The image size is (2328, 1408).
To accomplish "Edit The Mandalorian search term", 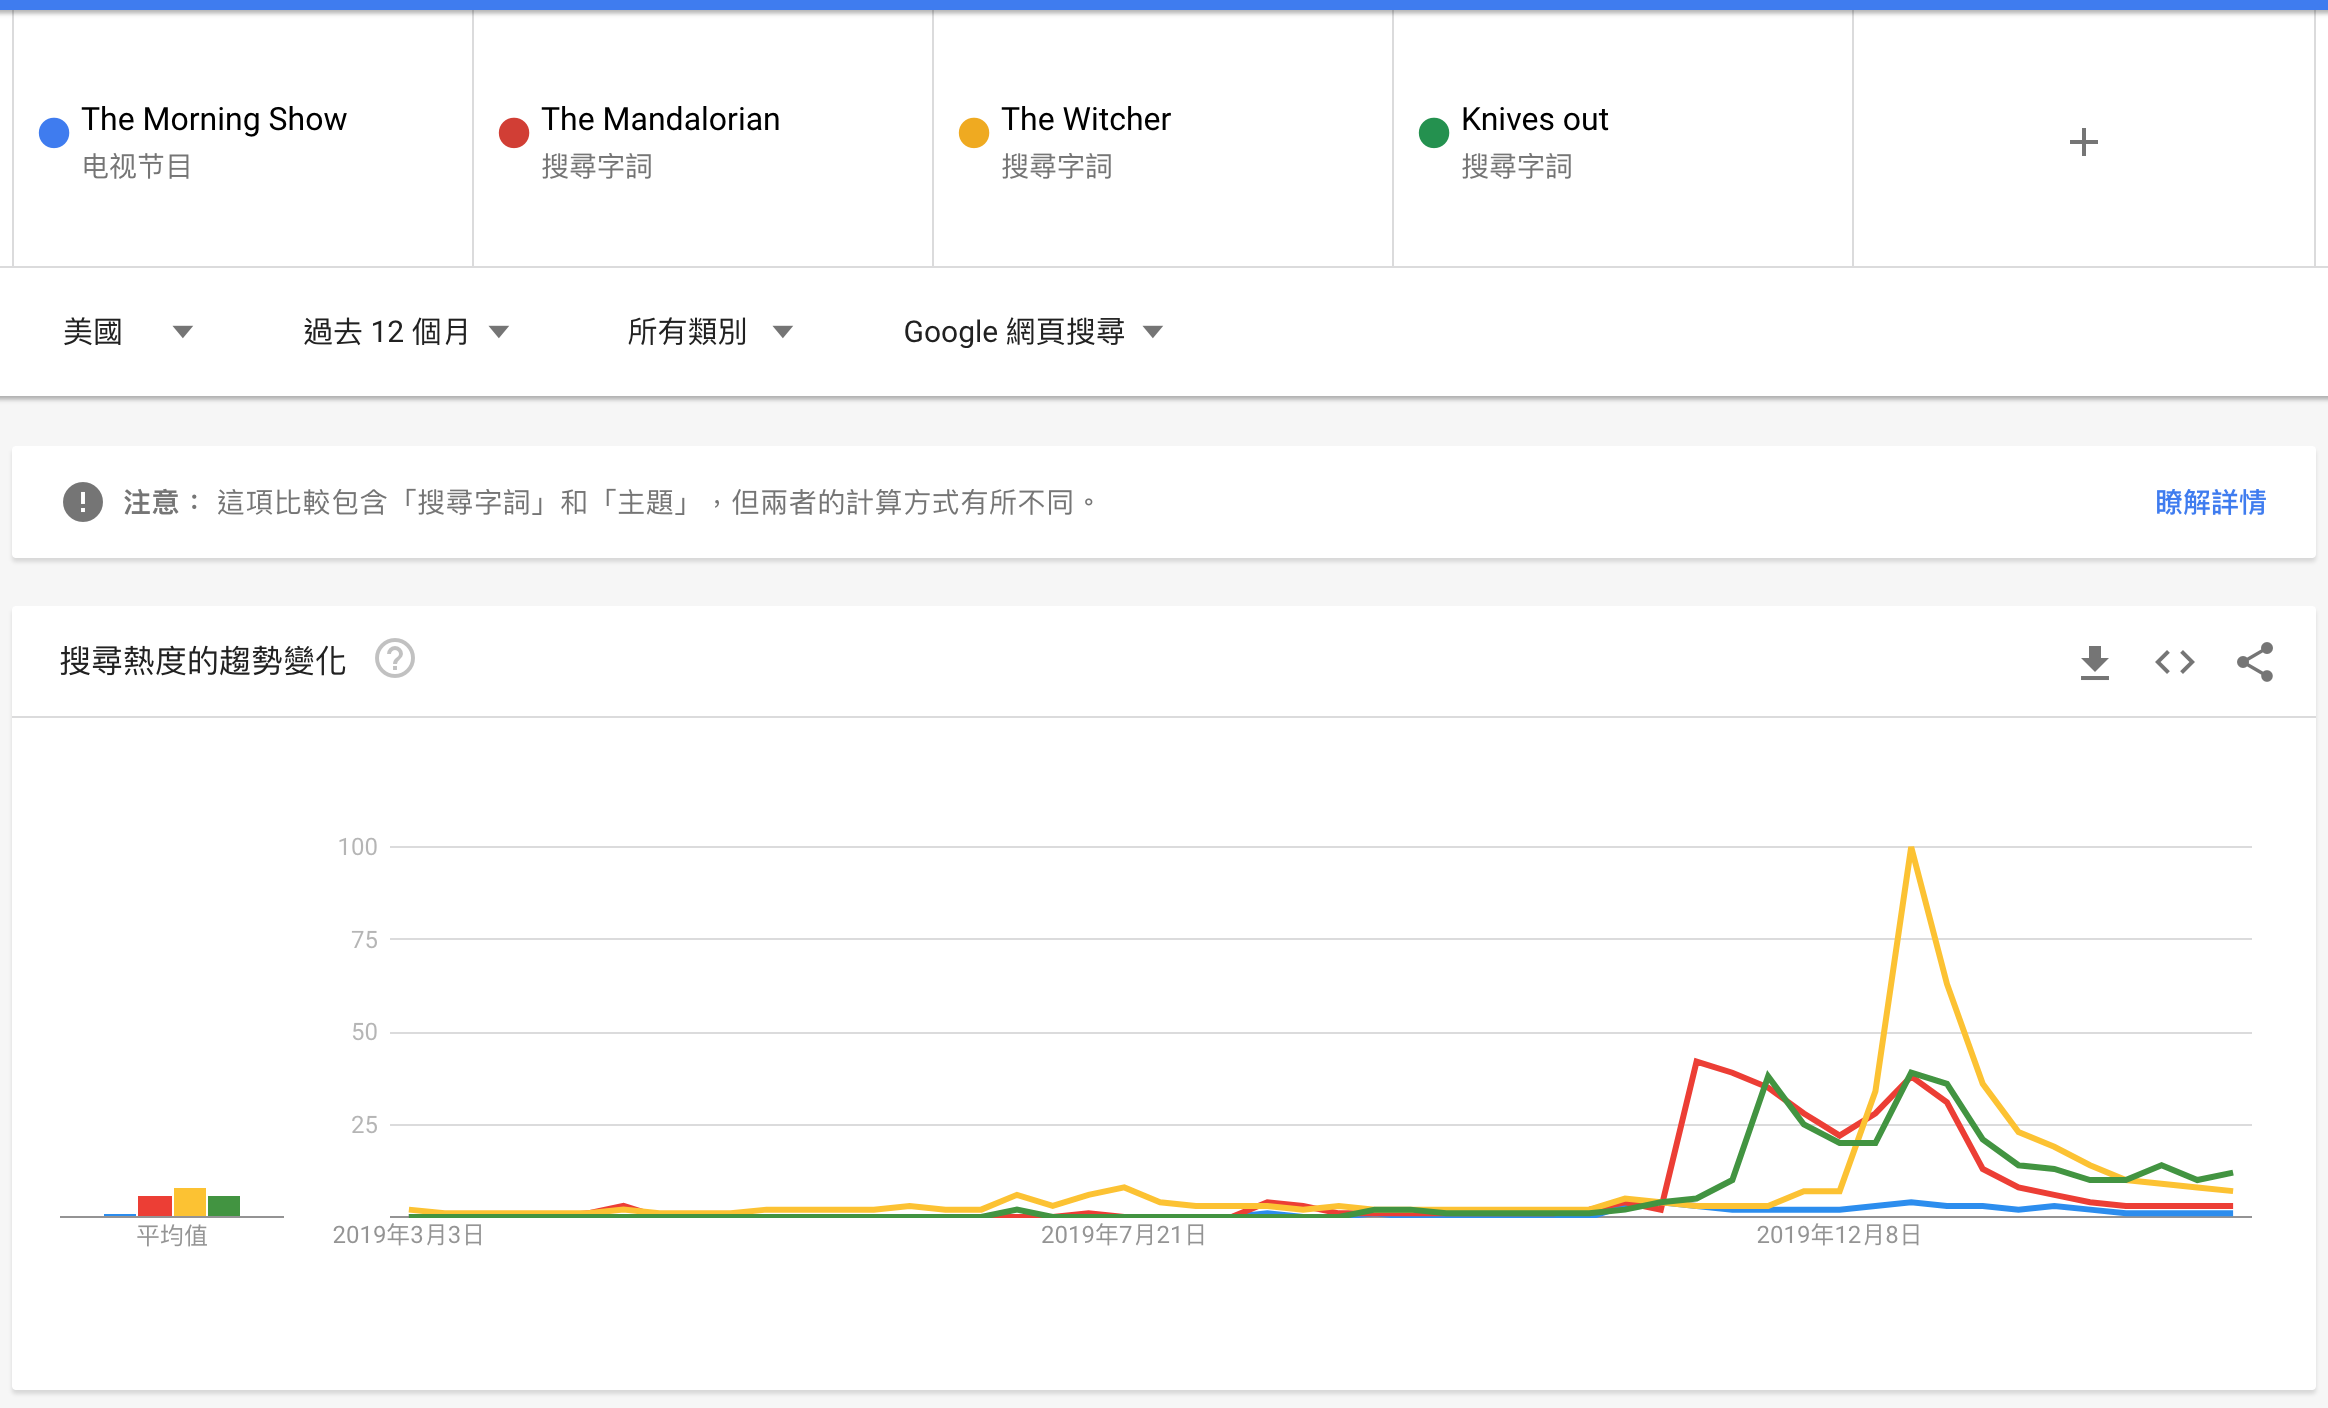I will tap(660, 119).
